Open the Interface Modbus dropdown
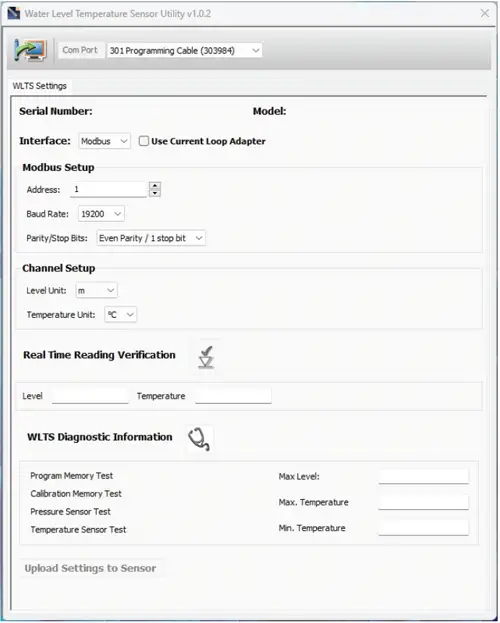500x623 pixels. pyautogui.click(x=105, y=141)
